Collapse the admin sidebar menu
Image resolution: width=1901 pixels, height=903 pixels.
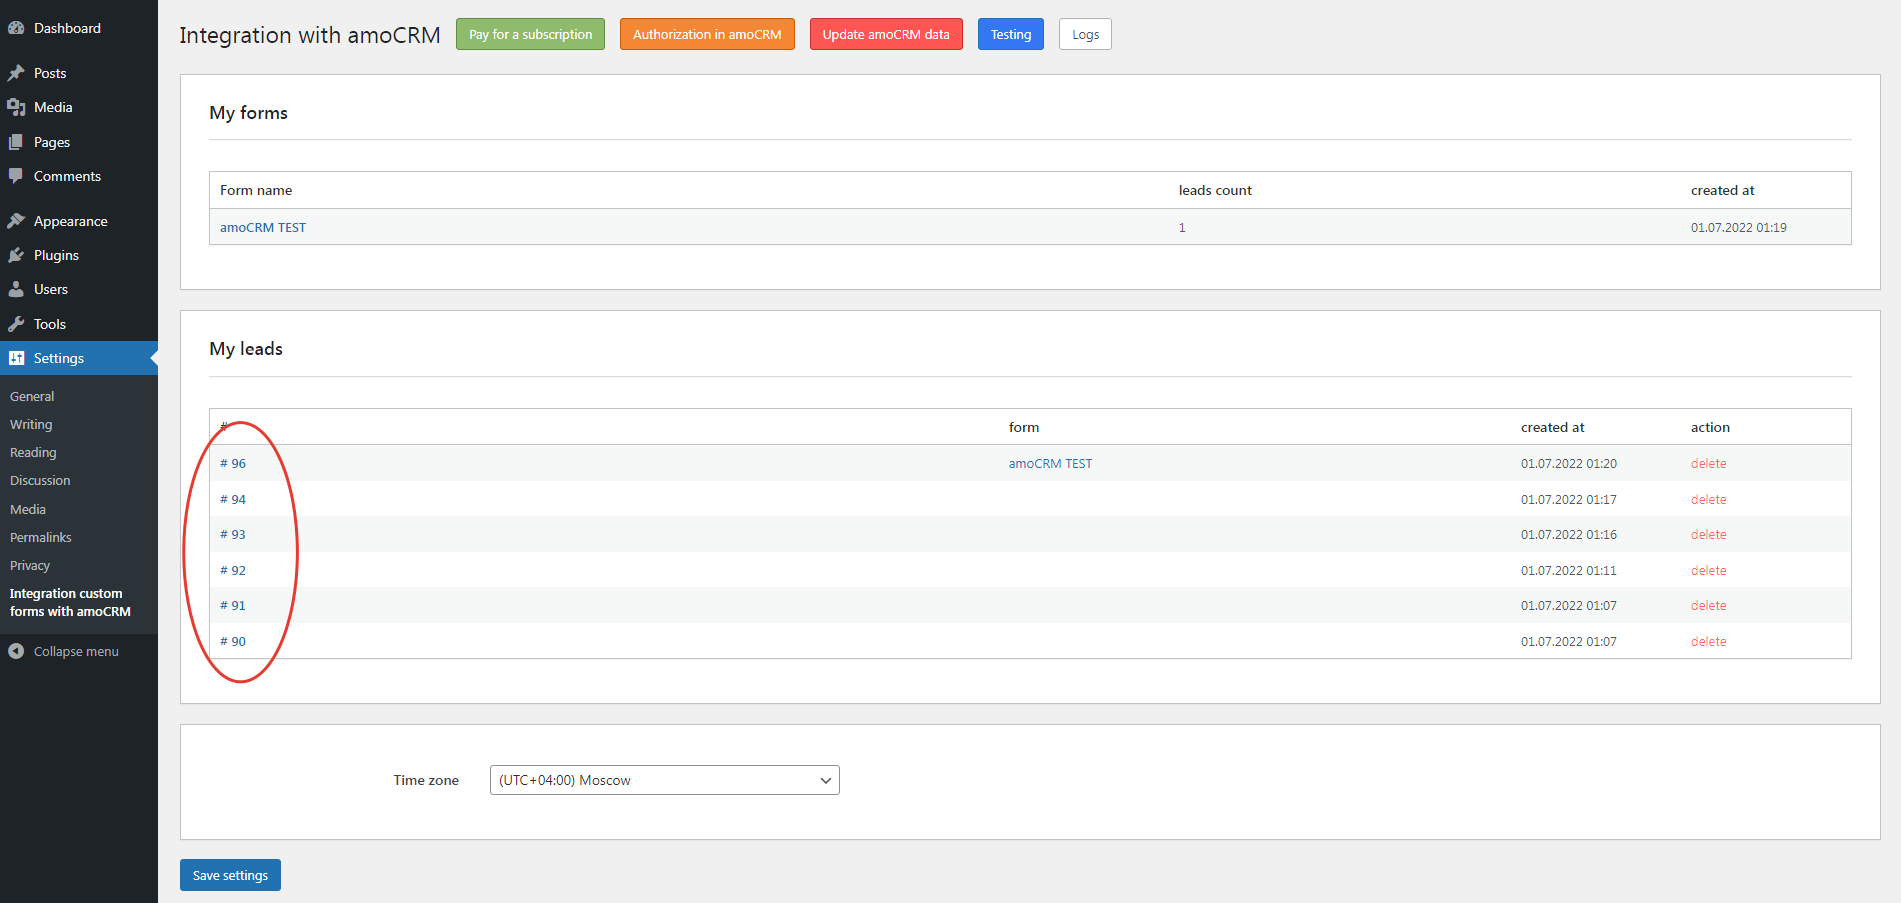[x=76, y=651]
